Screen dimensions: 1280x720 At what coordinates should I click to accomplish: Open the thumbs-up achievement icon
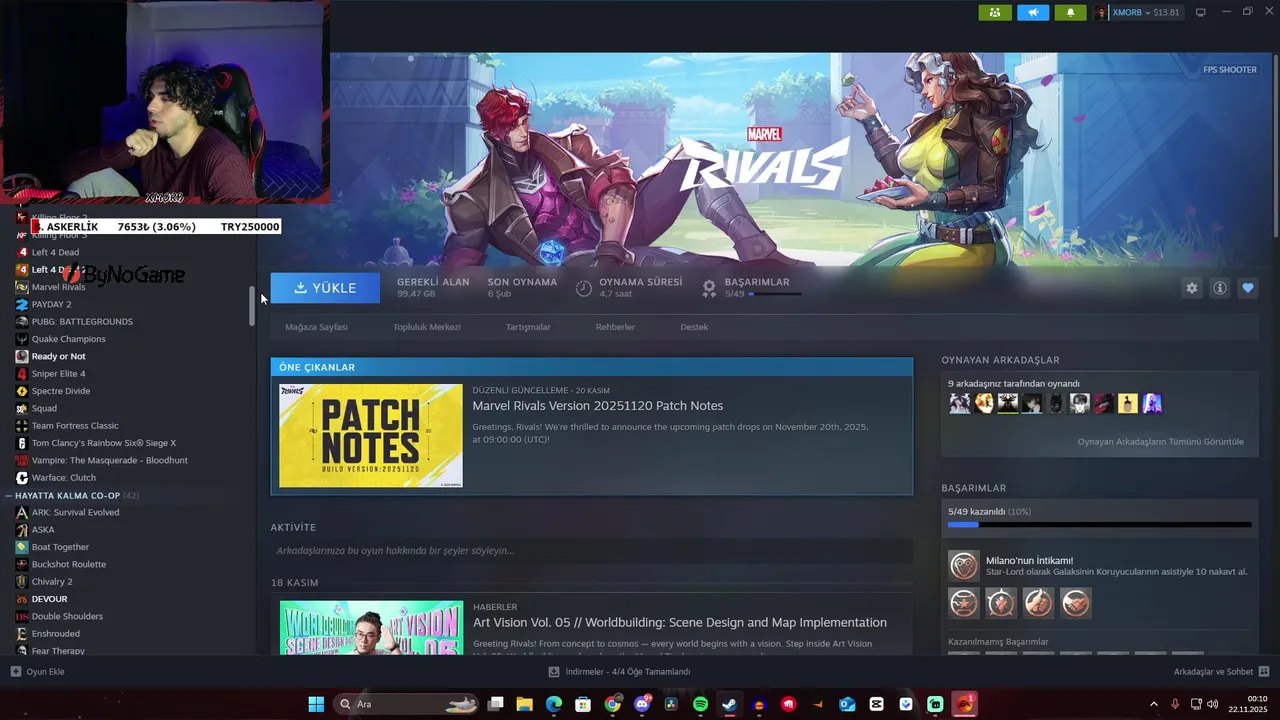pos(1039,603)
